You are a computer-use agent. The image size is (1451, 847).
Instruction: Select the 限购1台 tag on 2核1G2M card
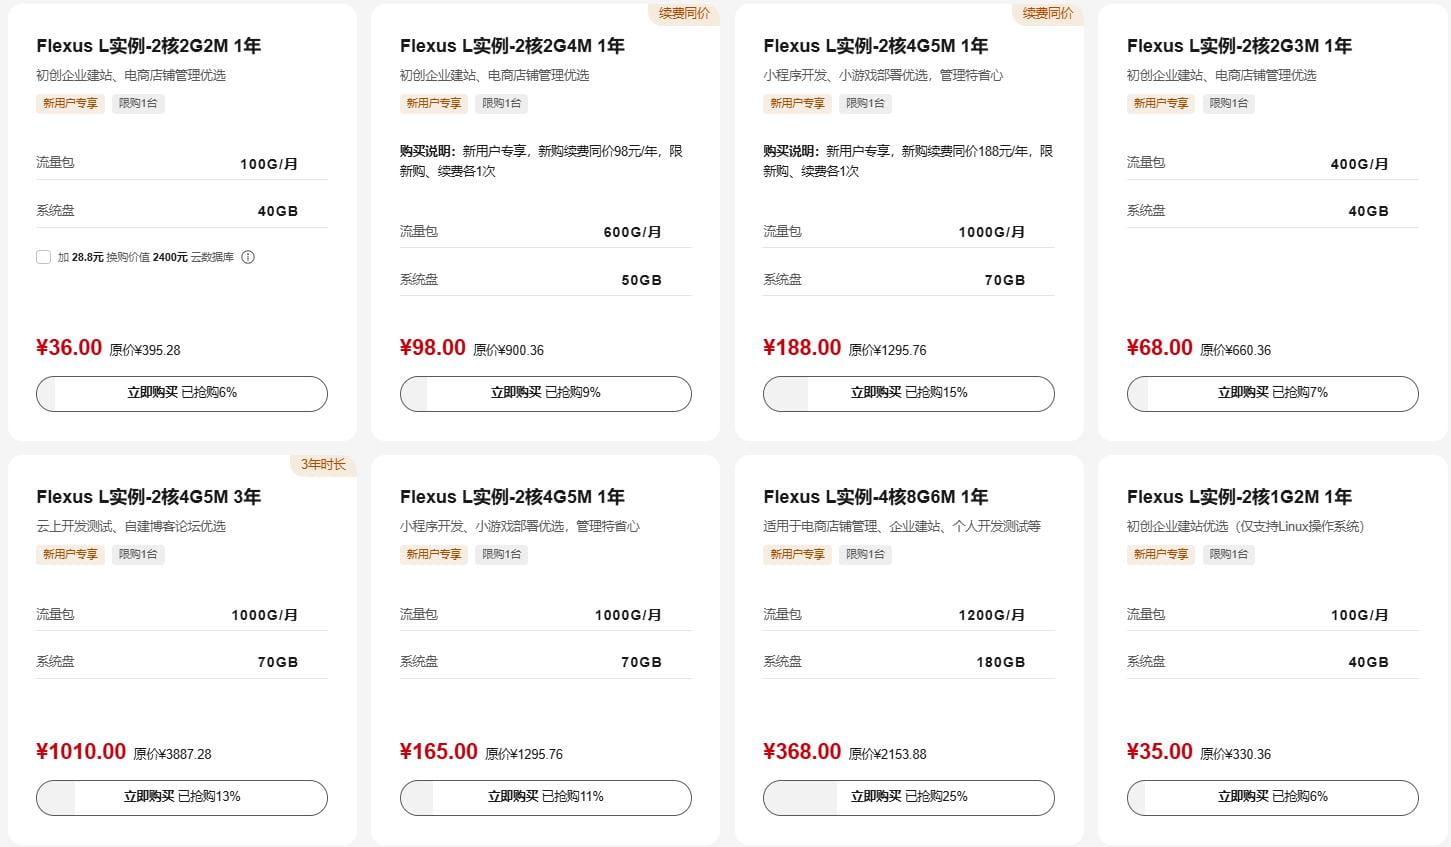click(x=1229, y=554)
